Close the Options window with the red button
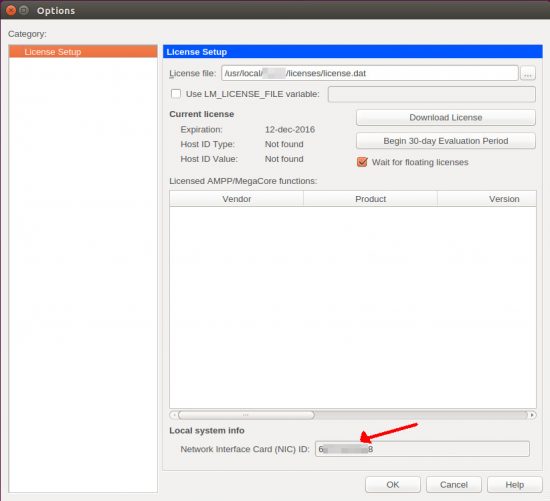This screenshot has width=550, height=501. pyautogui.click(x=11, y=10)
